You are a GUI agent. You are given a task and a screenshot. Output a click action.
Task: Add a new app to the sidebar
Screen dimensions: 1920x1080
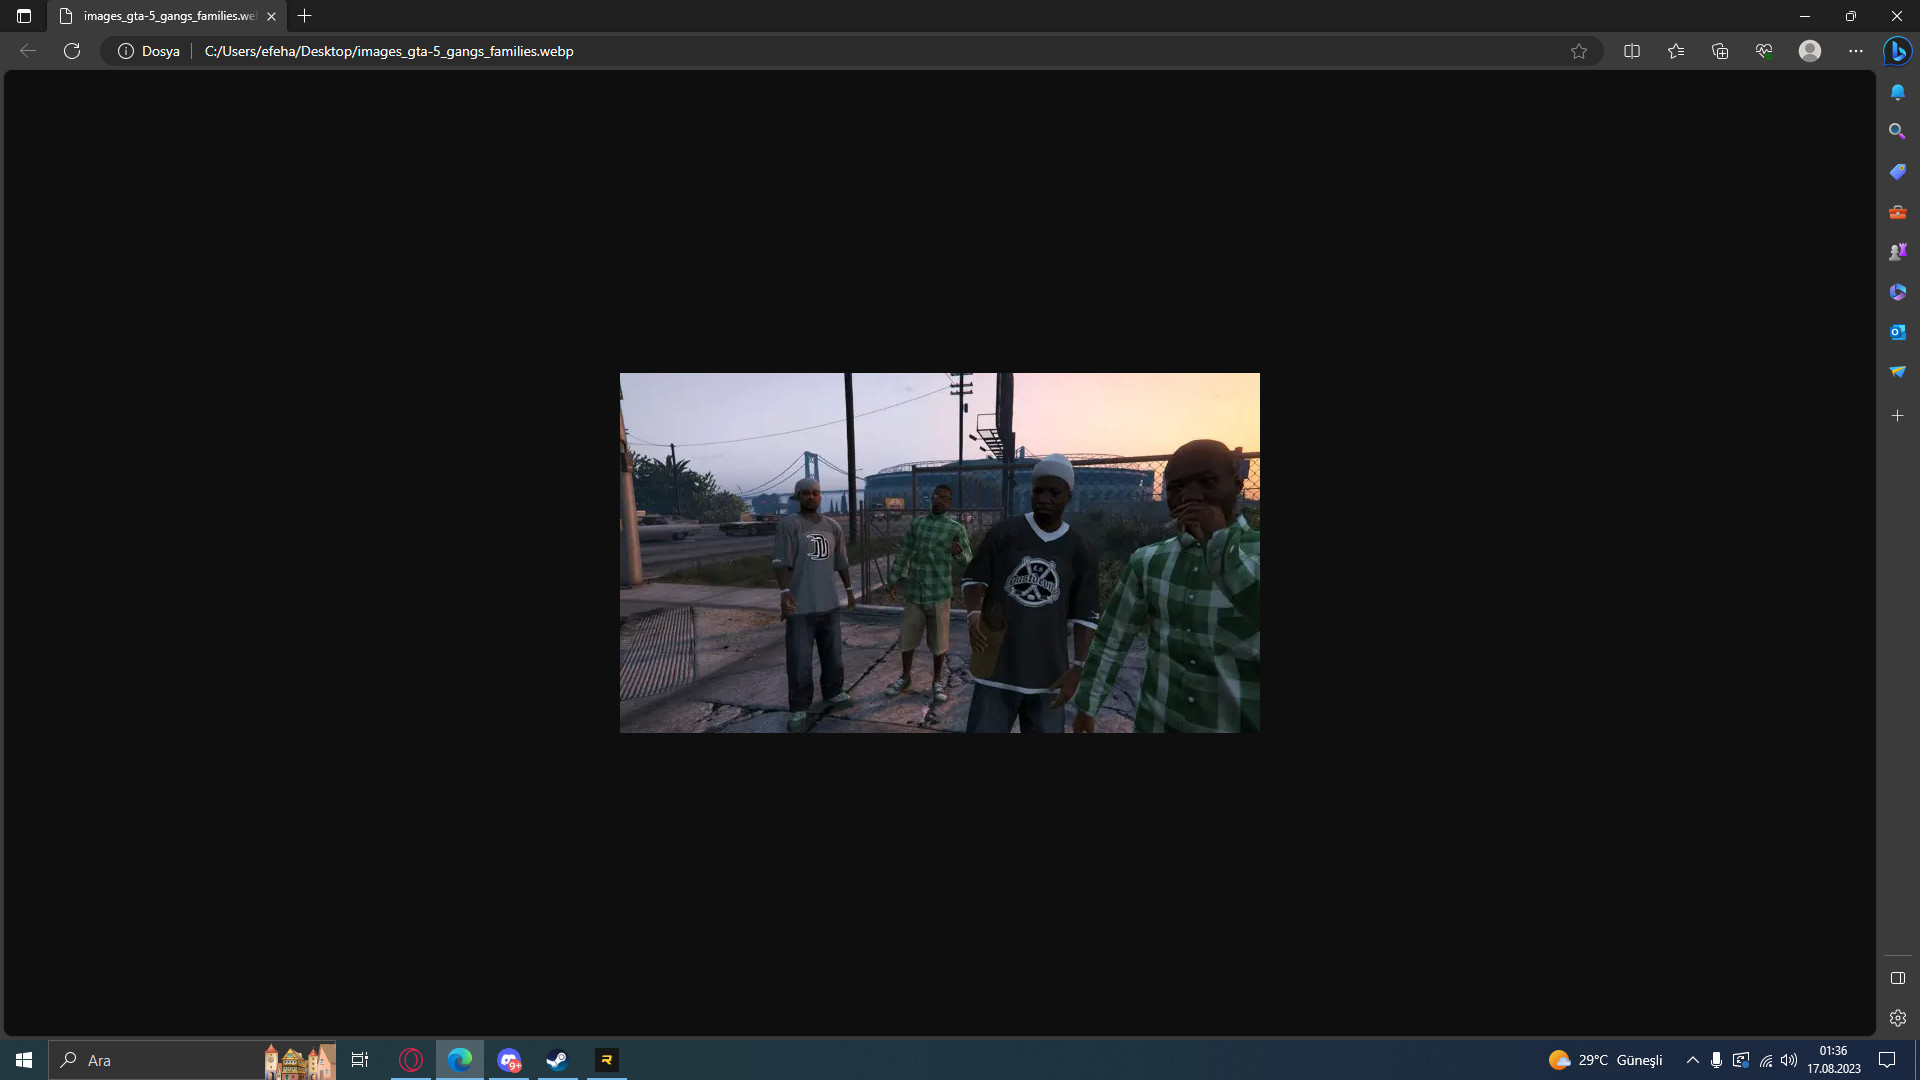[1898, 415]
